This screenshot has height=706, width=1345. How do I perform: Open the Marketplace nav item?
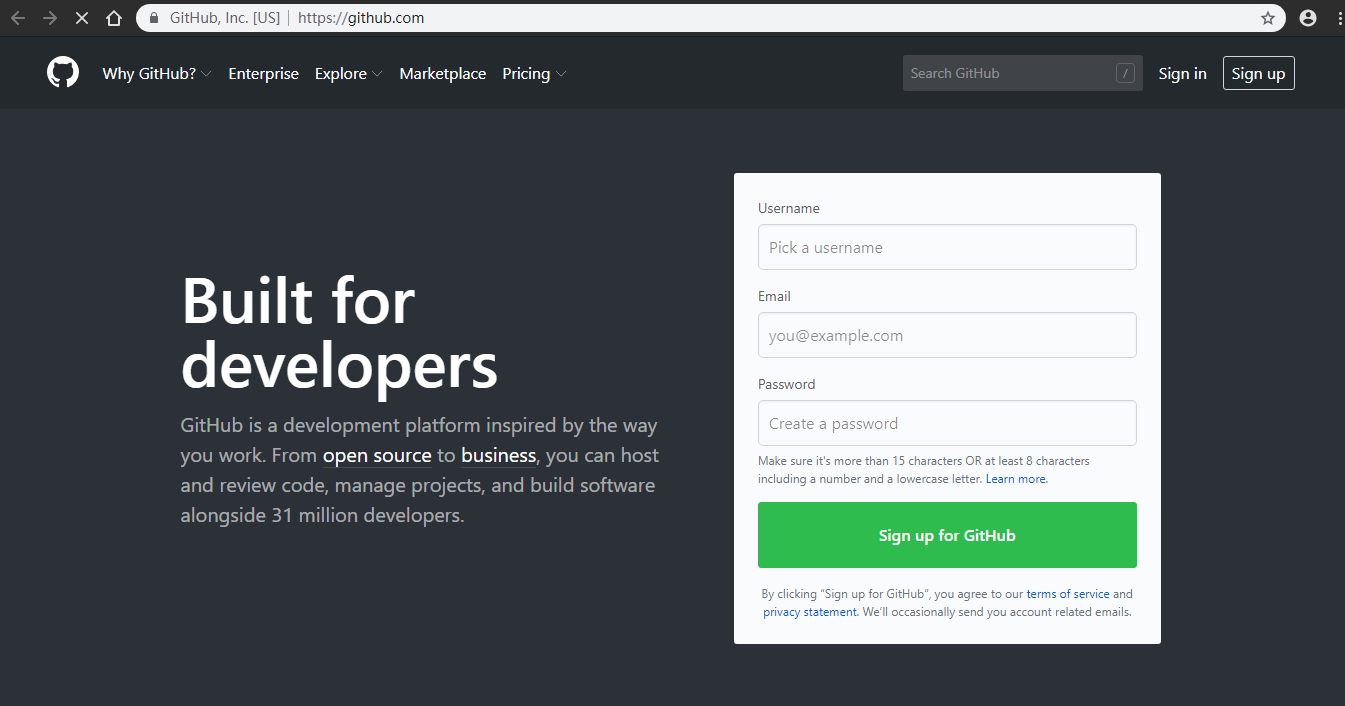443,73
